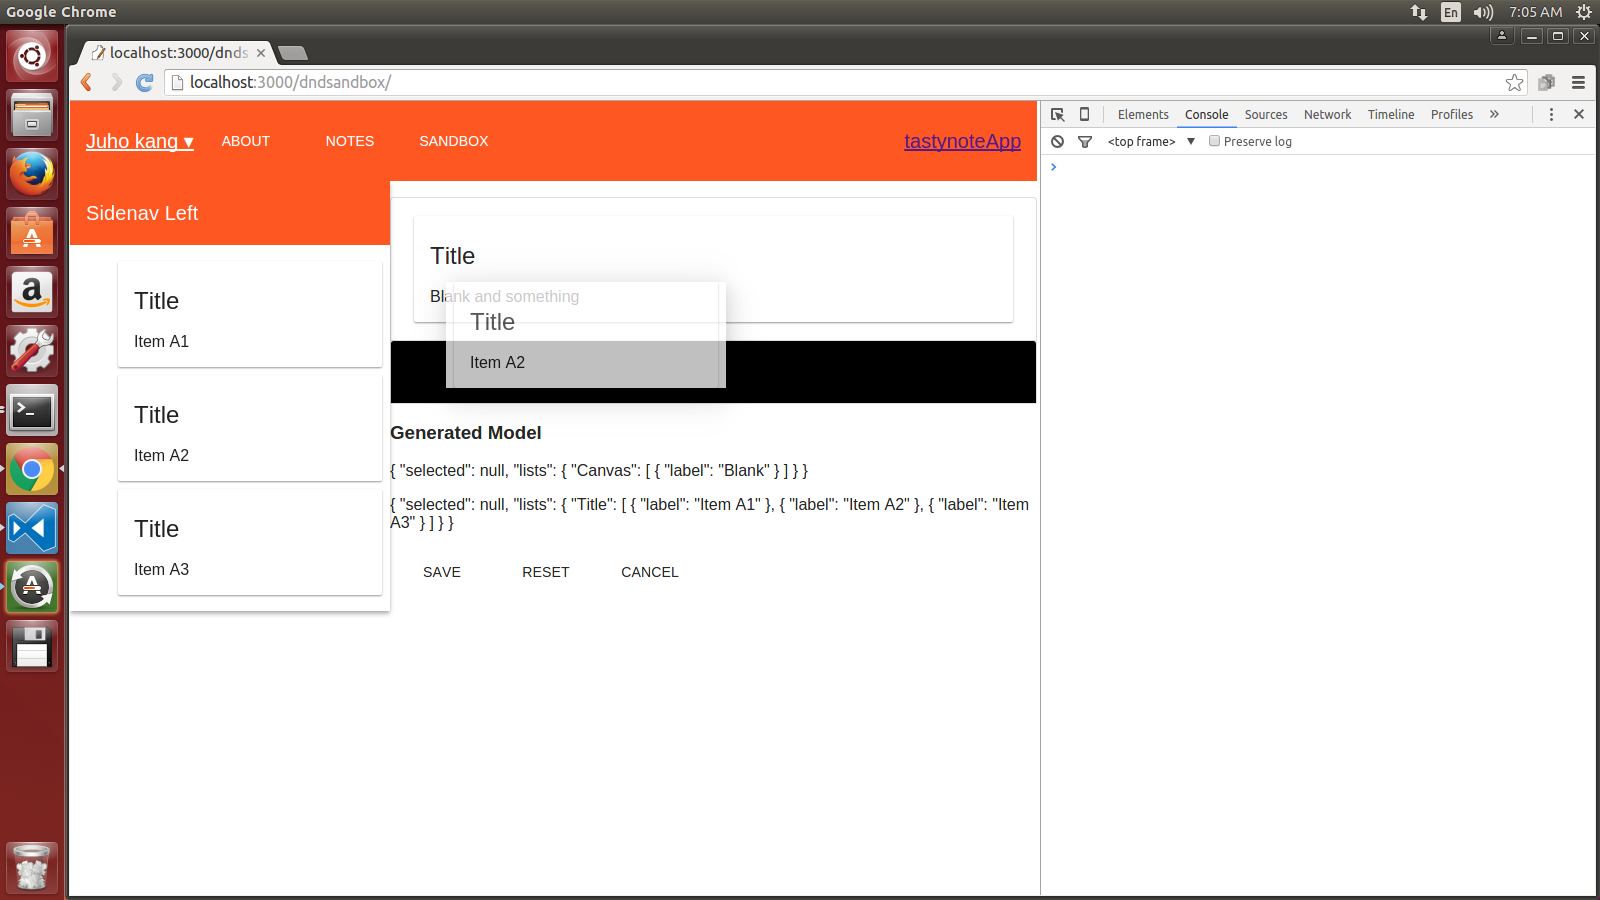The image size is (1600, 900).
Task: Click the console prompt input line
Action: click(x=1320, y=167)
